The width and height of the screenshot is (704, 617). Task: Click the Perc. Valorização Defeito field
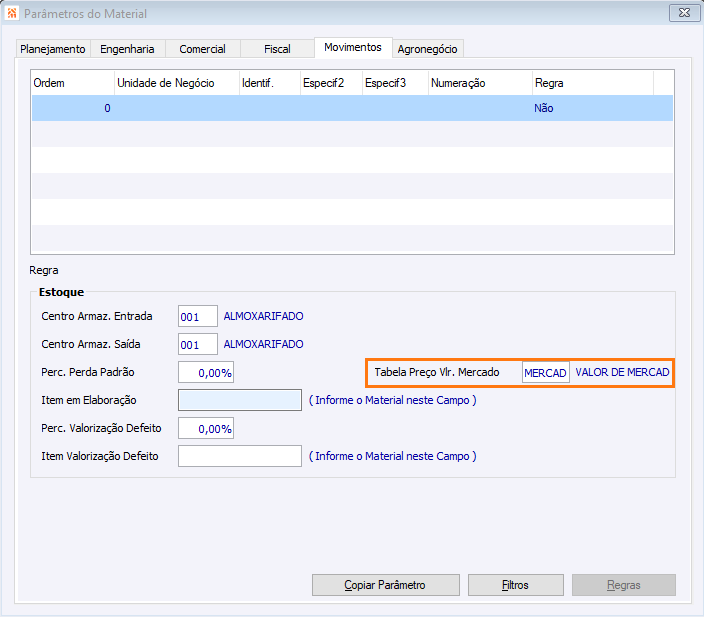tap(206, 428)
